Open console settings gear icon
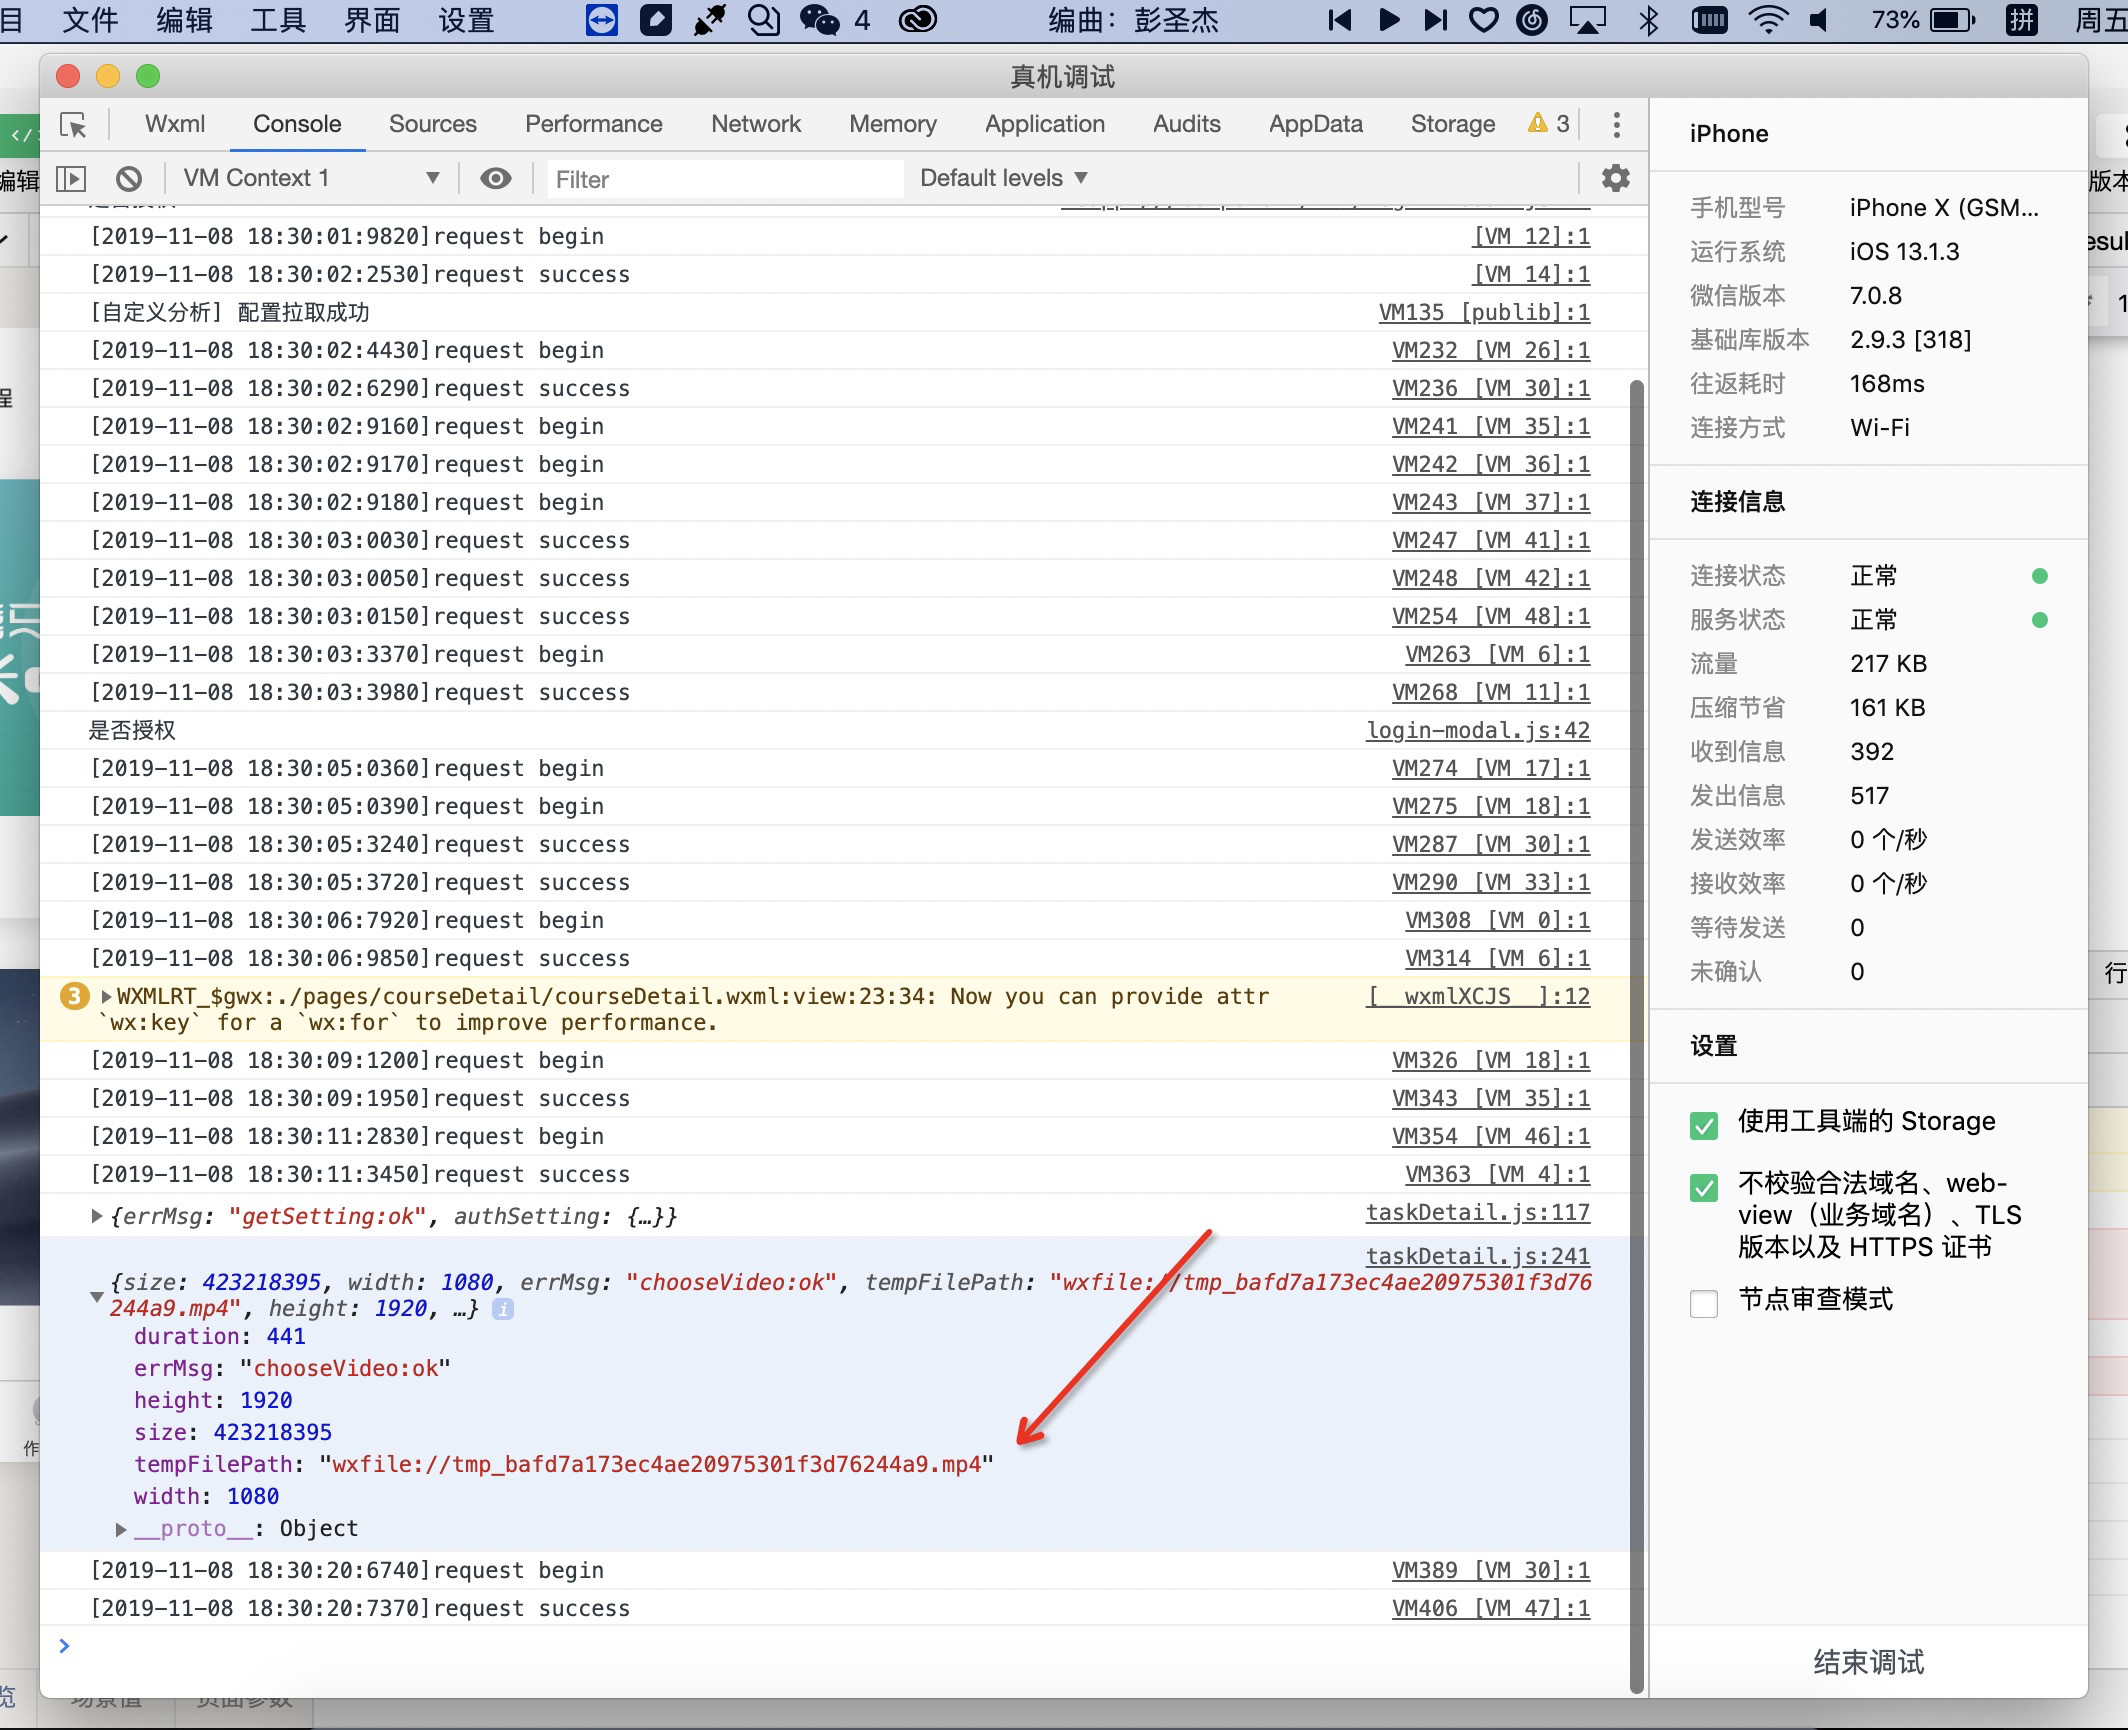Screen dimensions: 2128x1730 tap(1615, 178)
